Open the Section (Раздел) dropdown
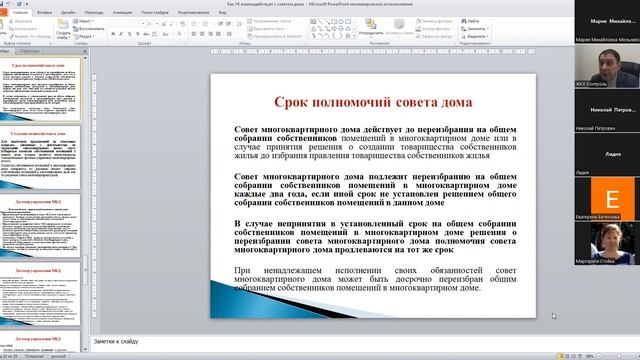 [x=84, y=36]
